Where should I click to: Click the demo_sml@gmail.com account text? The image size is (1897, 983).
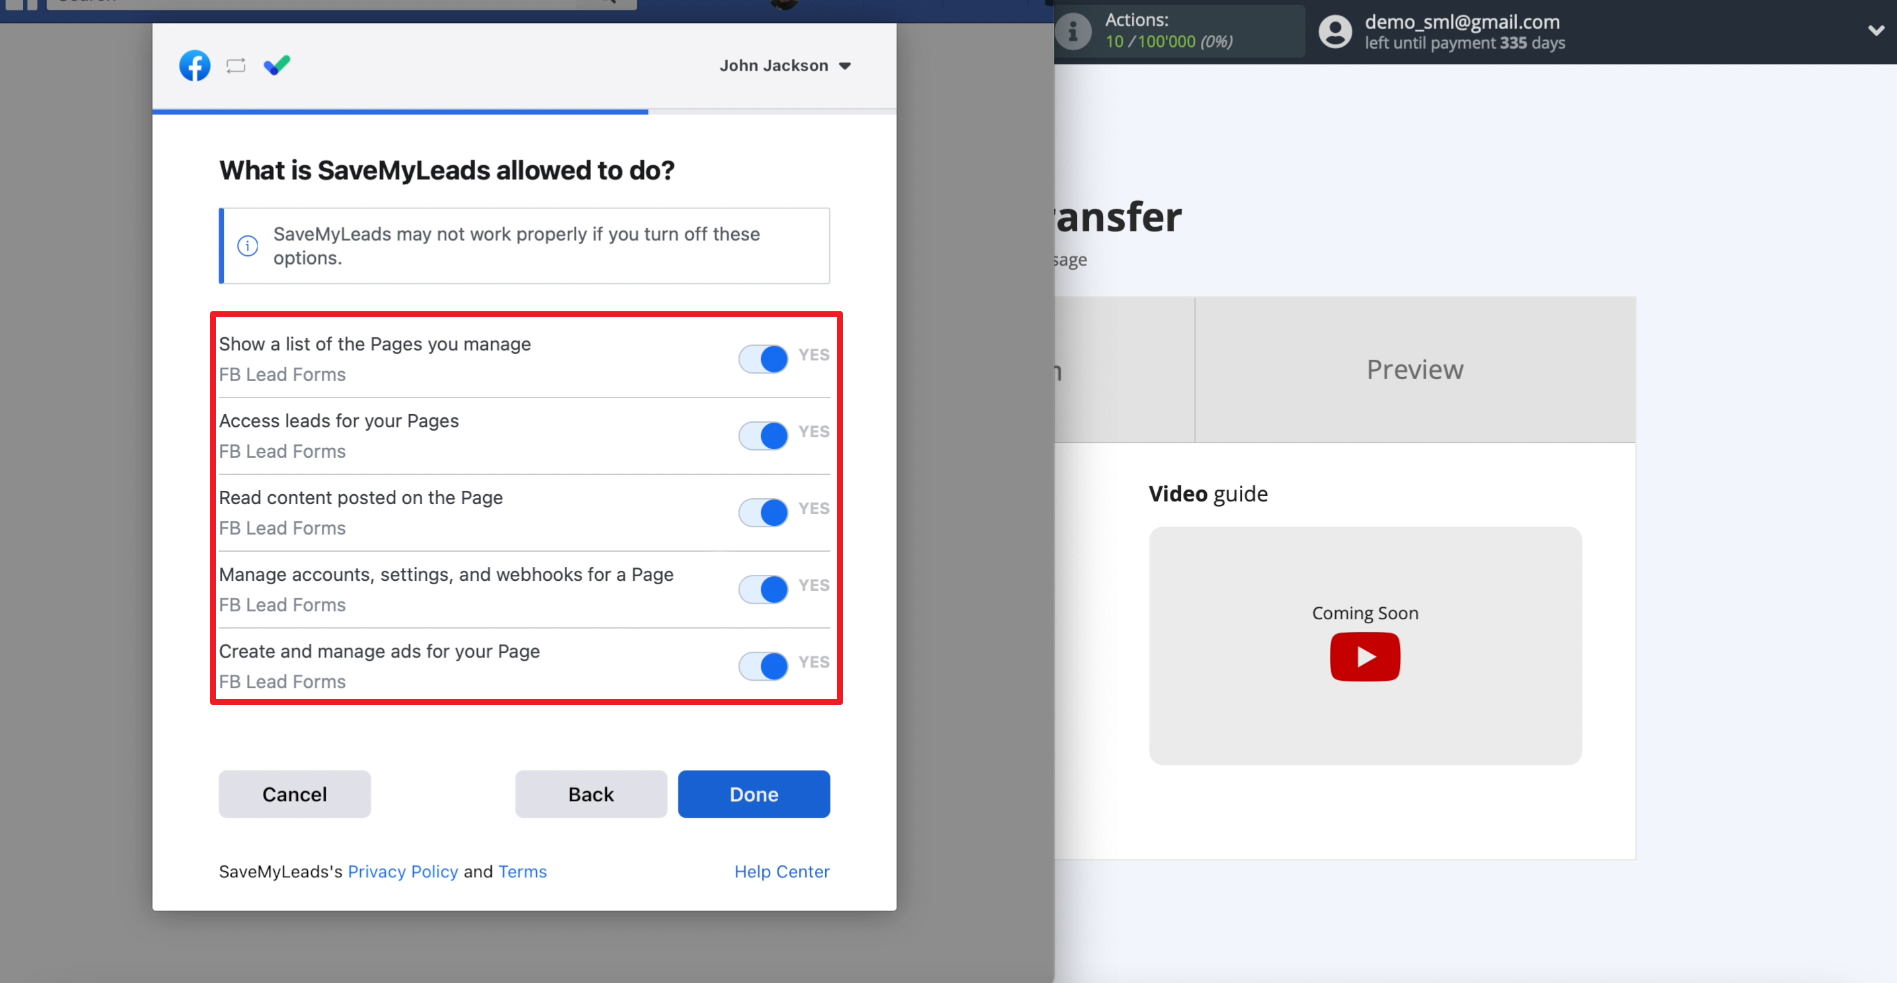pyautogui.click(x=1462, y=22)
